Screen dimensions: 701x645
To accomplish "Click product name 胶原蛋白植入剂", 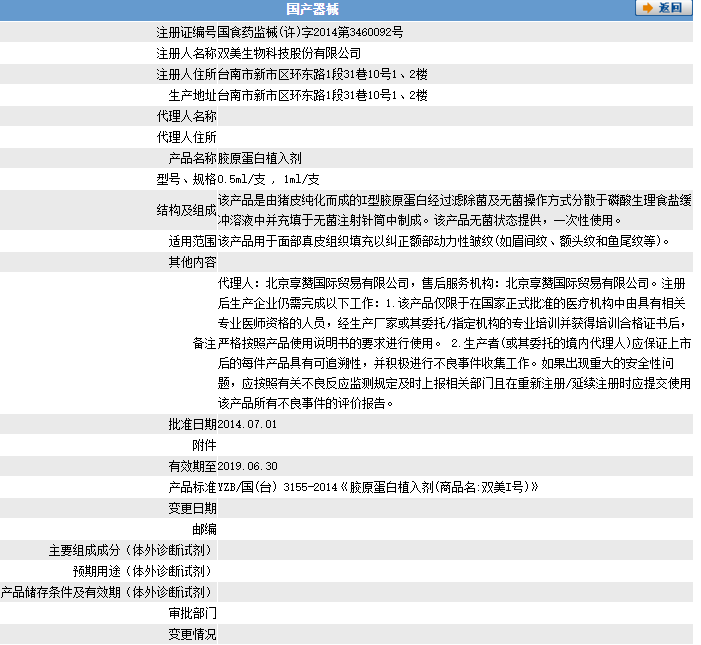I will tap(260, 158).
